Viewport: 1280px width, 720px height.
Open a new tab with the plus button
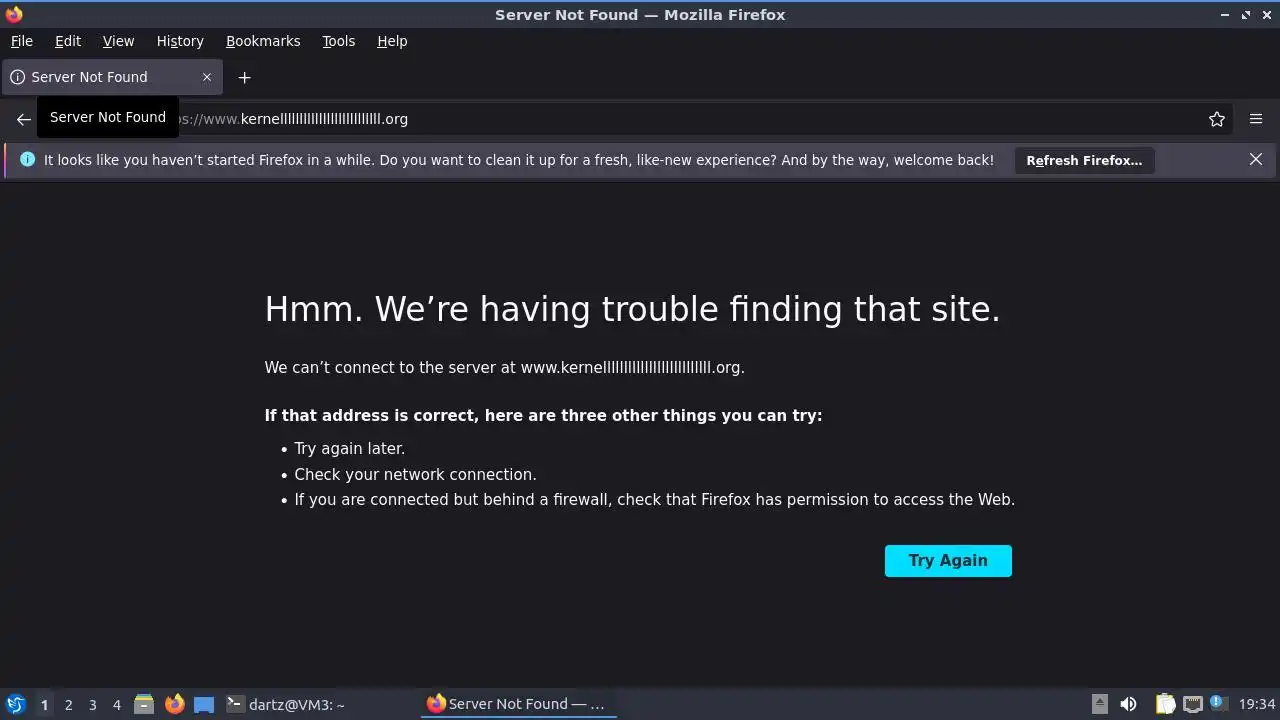point(244,77)
